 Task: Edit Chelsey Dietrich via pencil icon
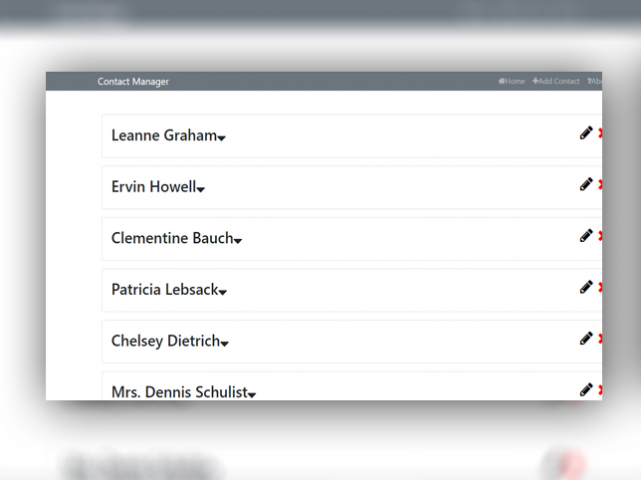[586, 339]
